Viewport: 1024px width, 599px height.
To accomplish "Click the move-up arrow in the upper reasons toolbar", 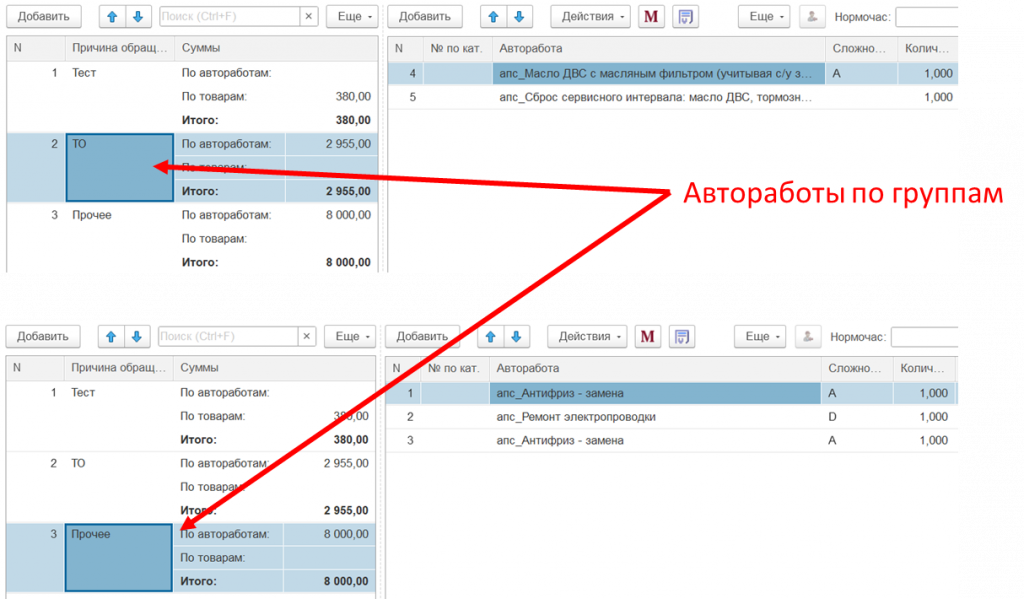I will pos(112,16).
